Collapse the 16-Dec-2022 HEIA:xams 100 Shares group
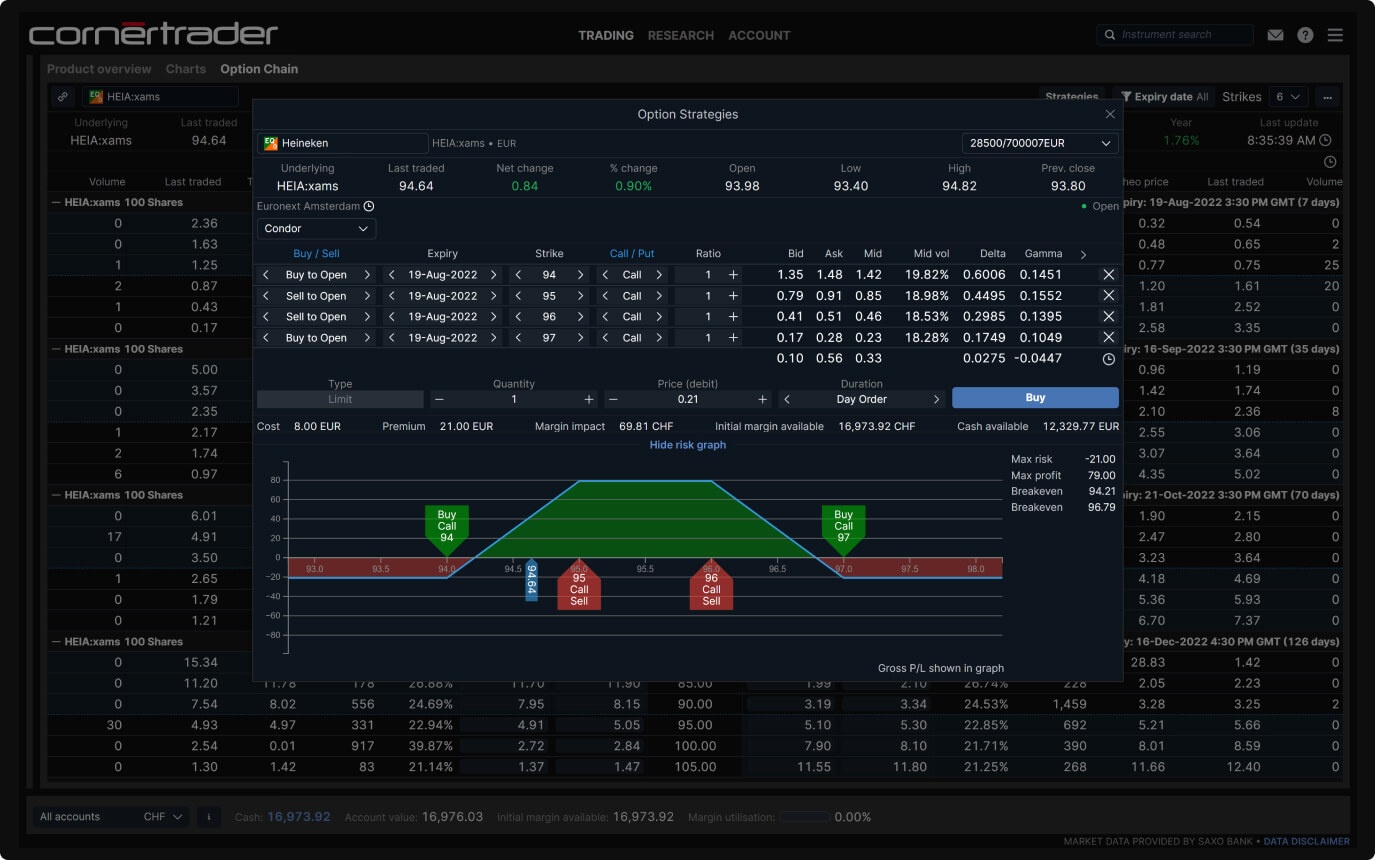This screenshot has height=860, width=1375. (x=55, y=641)
